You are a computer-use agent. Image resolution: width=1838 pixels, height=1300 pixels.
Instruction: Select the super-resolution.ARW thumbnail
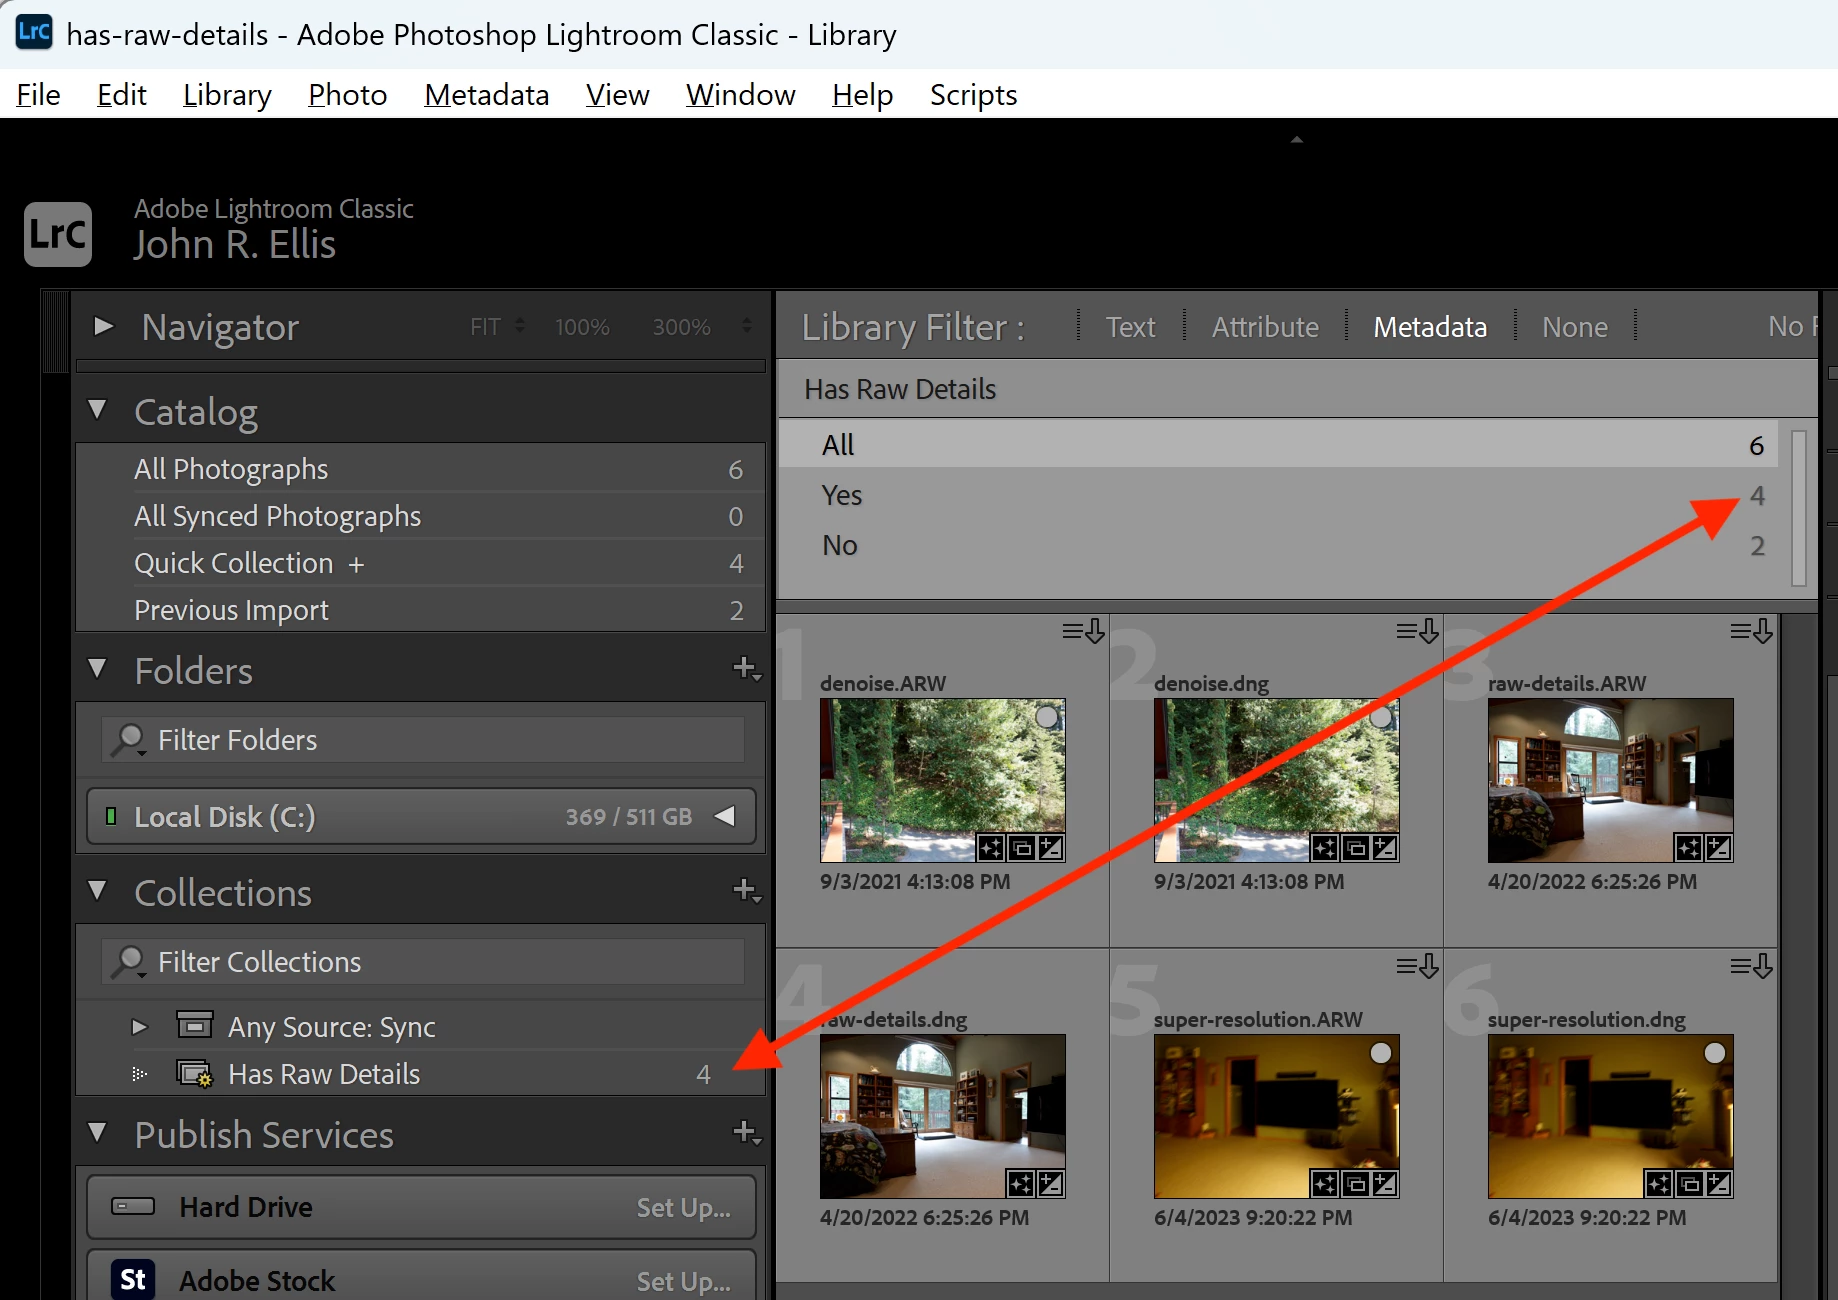click(1277, 1116)
